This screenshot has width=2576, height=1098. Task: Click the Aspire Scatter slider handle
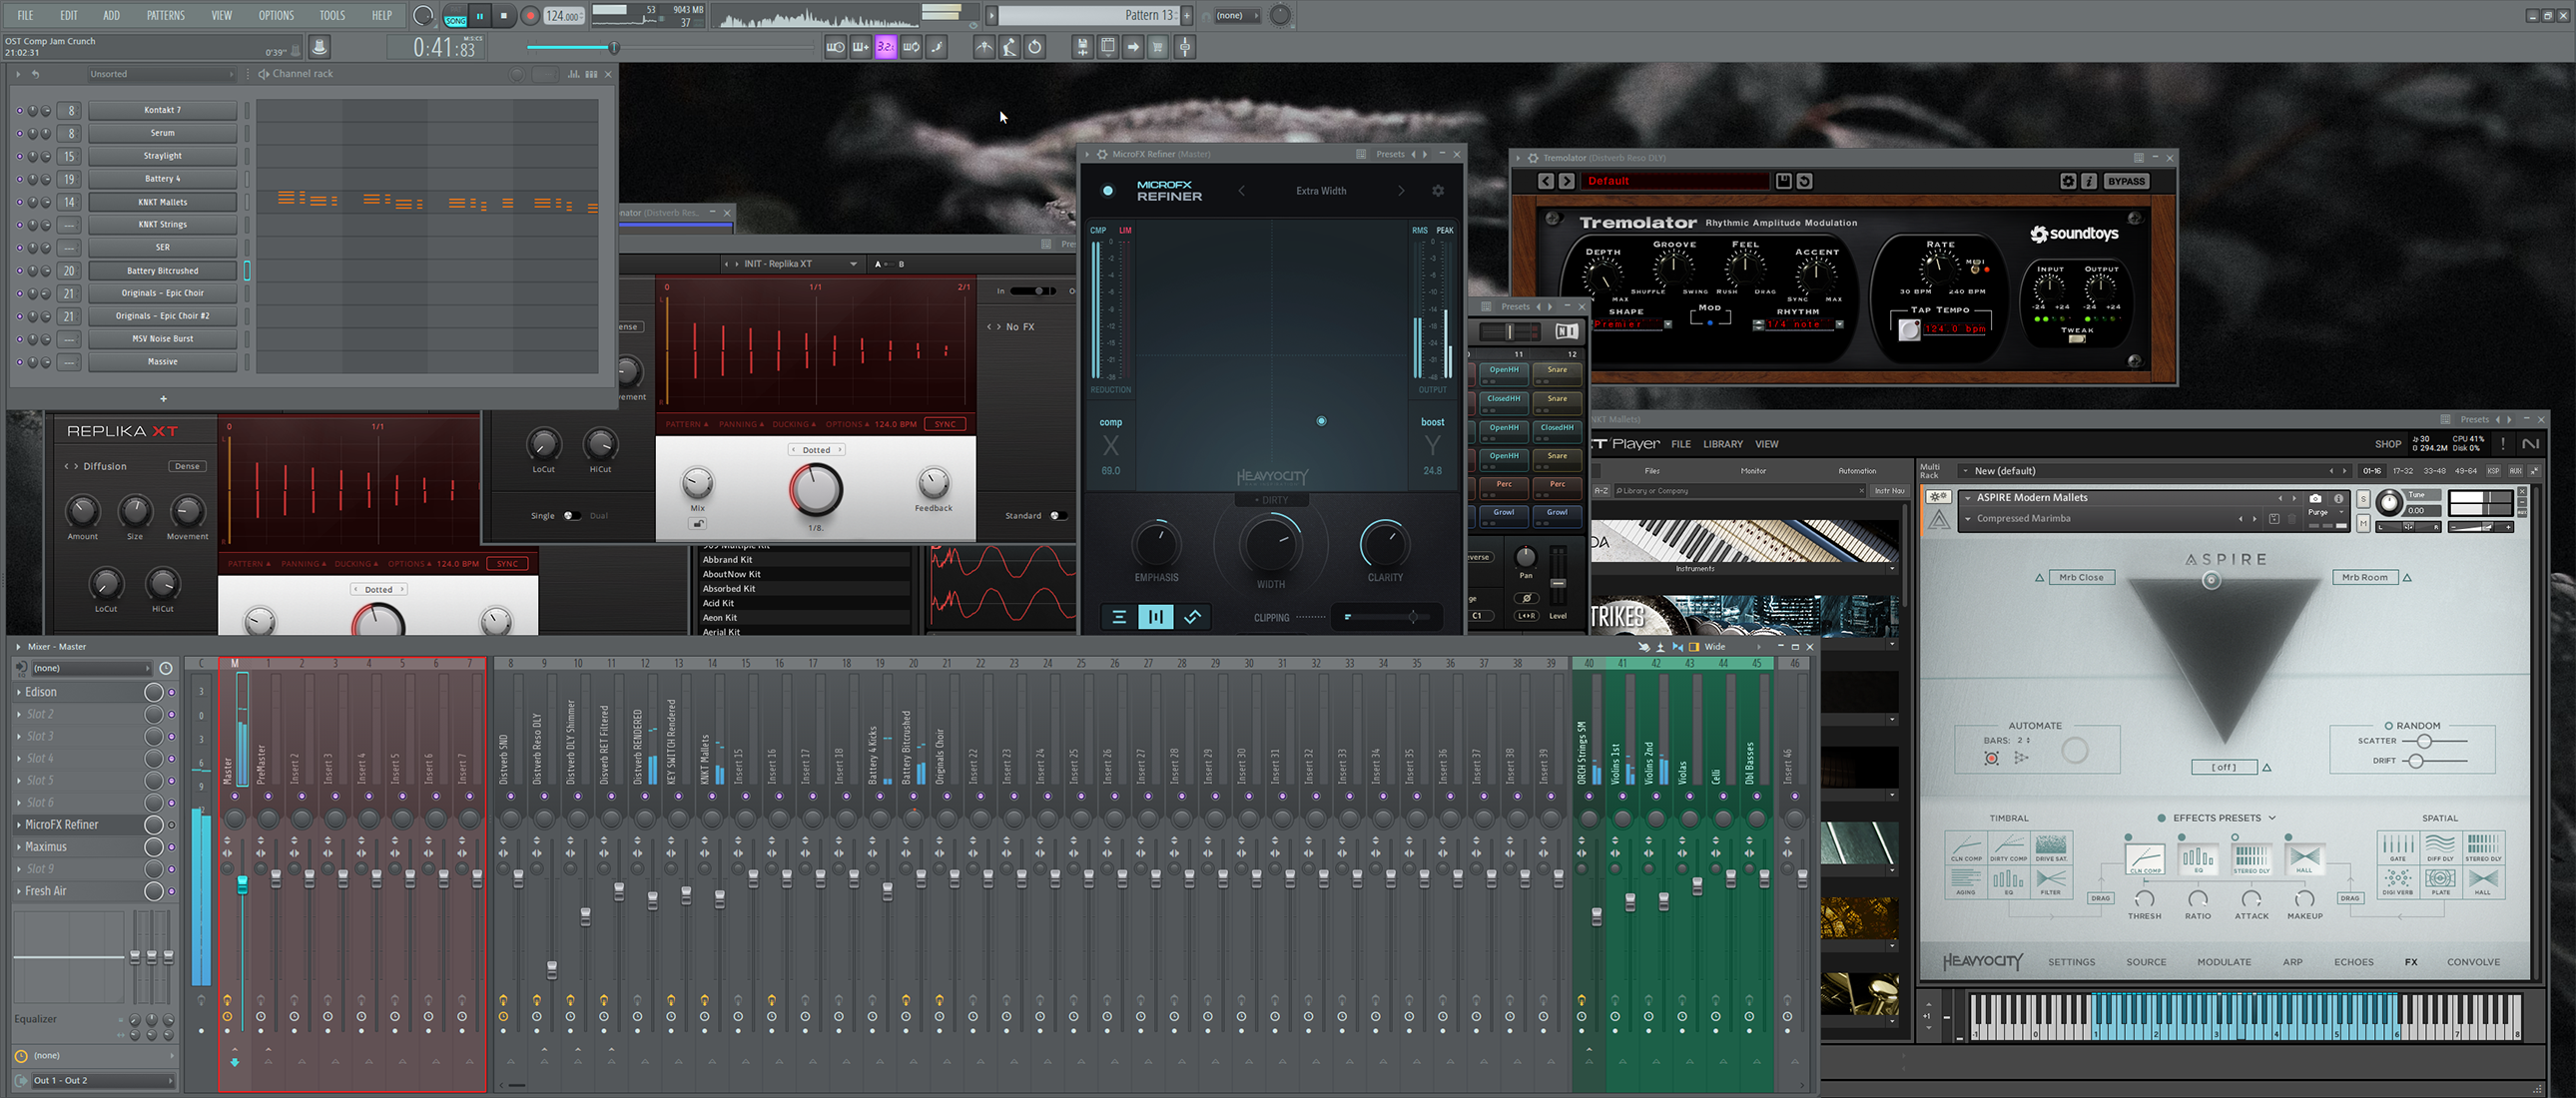[x=2423, y=741]
